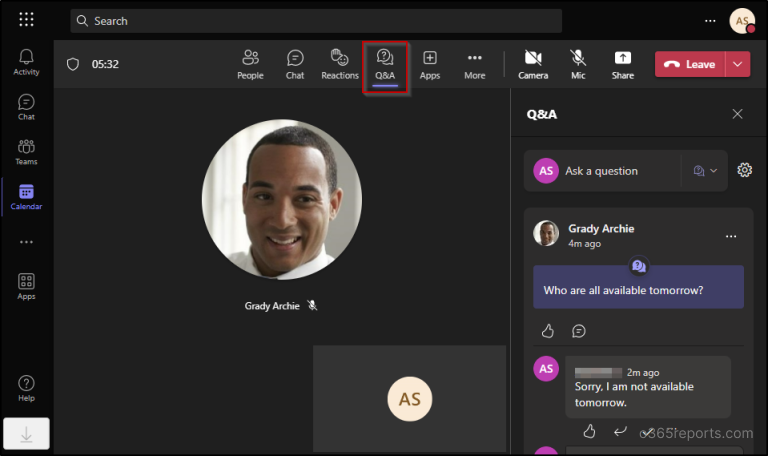Click the 05:32 meeting timer

(x=105, y=64)
